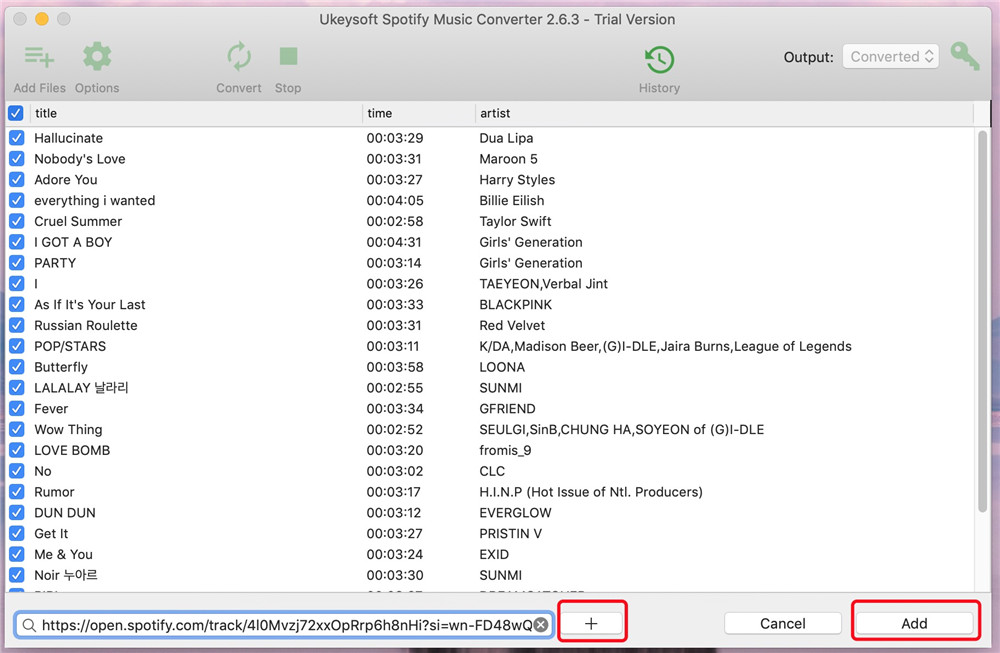The height and width of the screenshot is (653, 1000).
Task: Click the 00:04:31 time cell
Action: pyautogui.click(x=394, y=242)
